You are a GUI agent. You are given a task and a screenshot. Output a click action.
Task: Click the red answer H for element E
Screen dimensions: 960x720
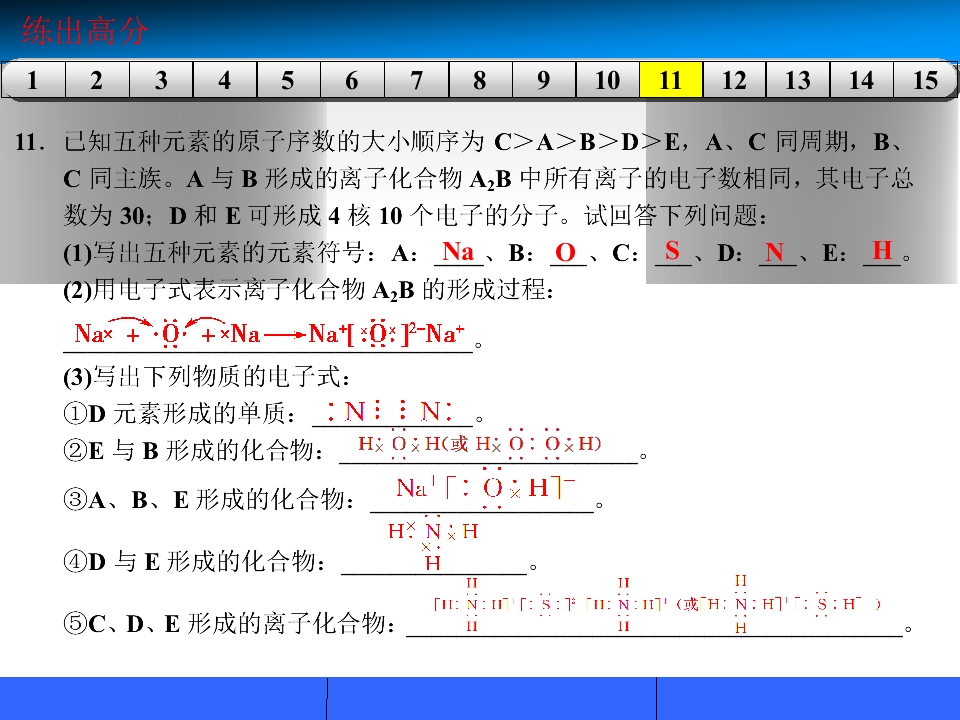[x=882, y=250]
